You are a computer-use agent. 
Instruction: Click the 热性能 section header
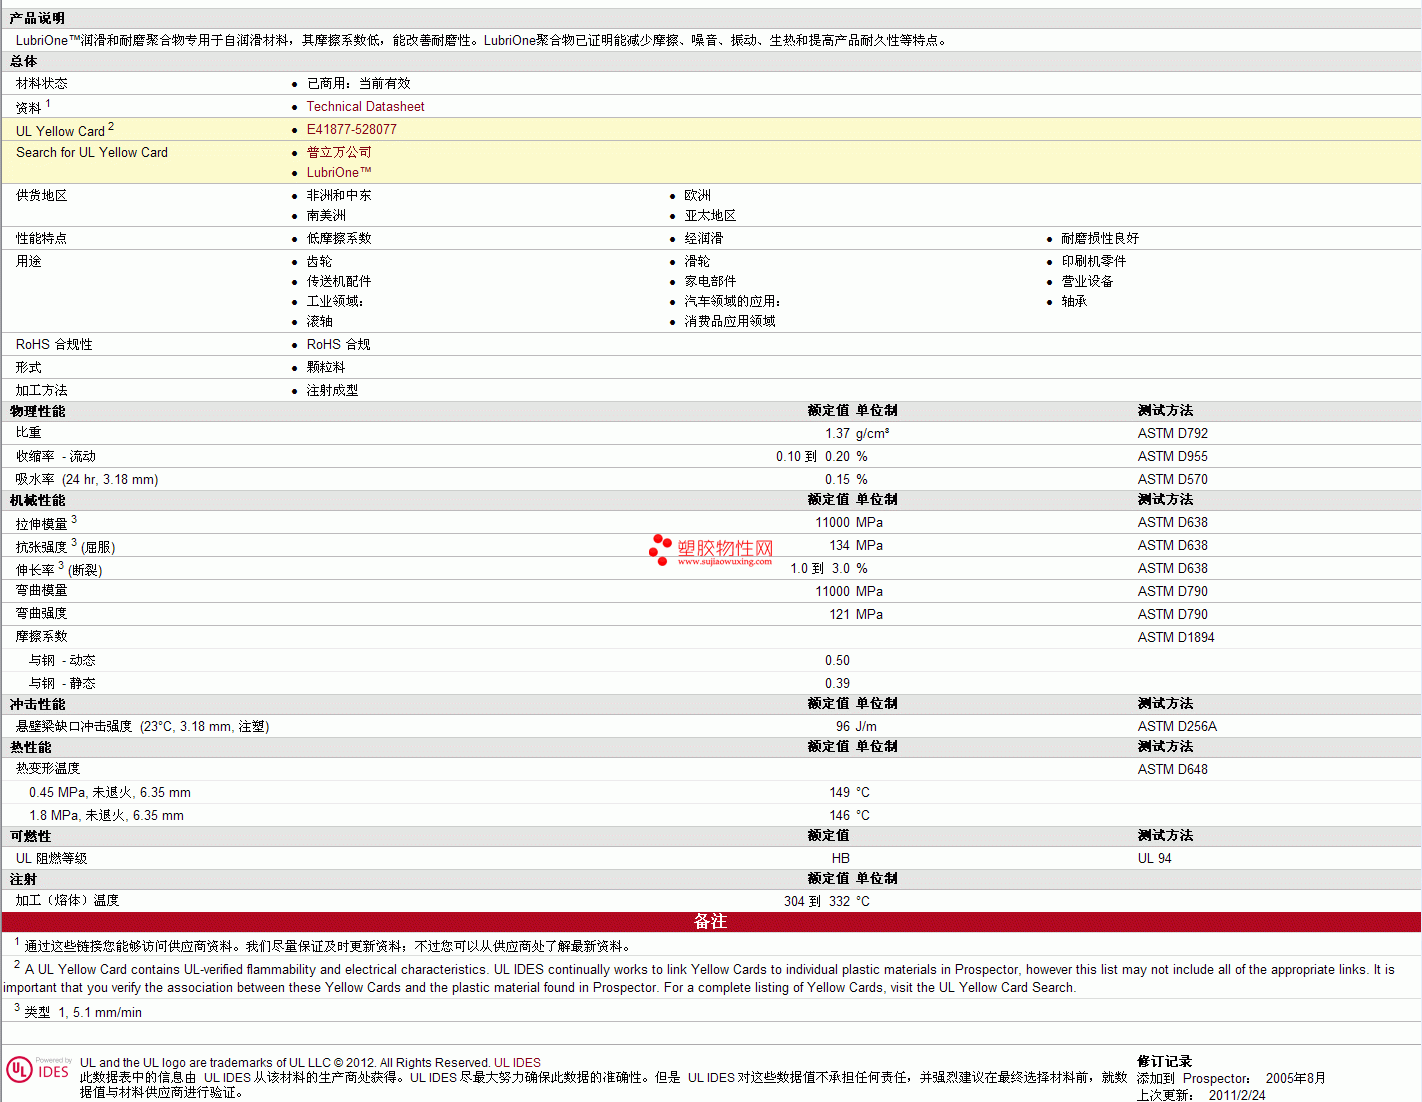pyautogui.click(x=30, y=747)
